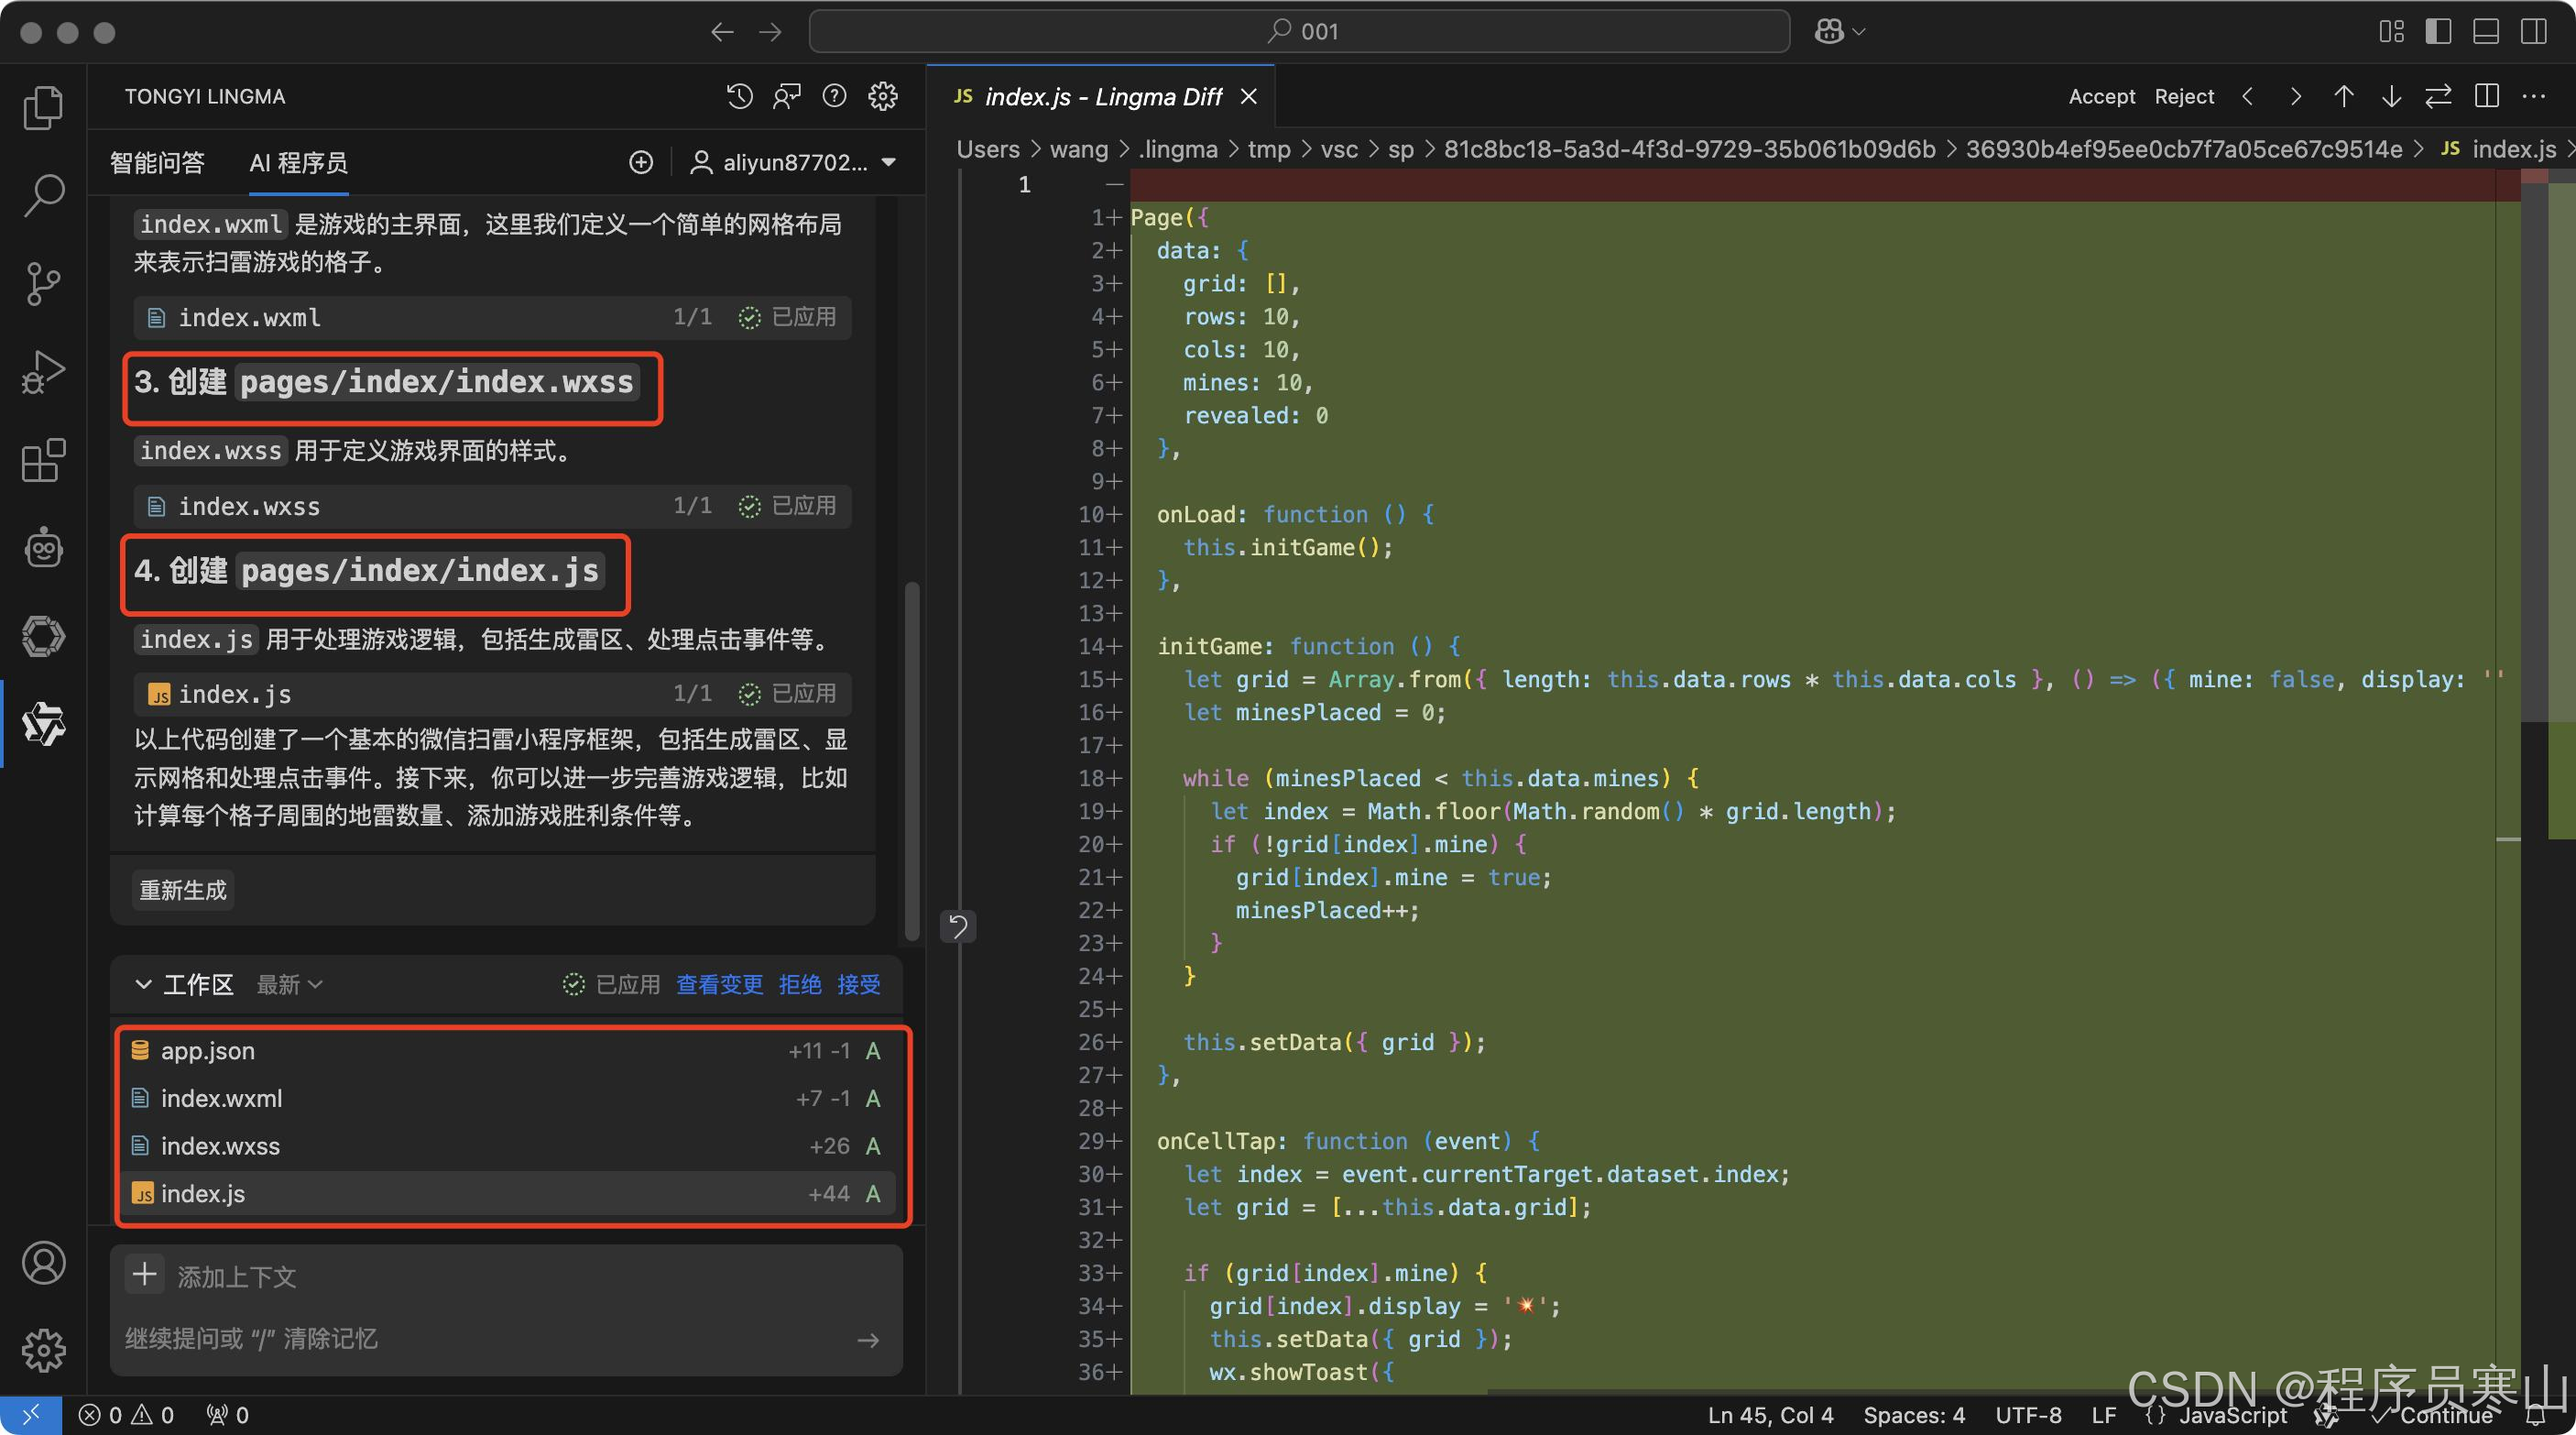Image resolution: width=2576 pixels, height=1435 pixels.
Task: Open Lingma chat history clock icon
Action: coord(739,96)
